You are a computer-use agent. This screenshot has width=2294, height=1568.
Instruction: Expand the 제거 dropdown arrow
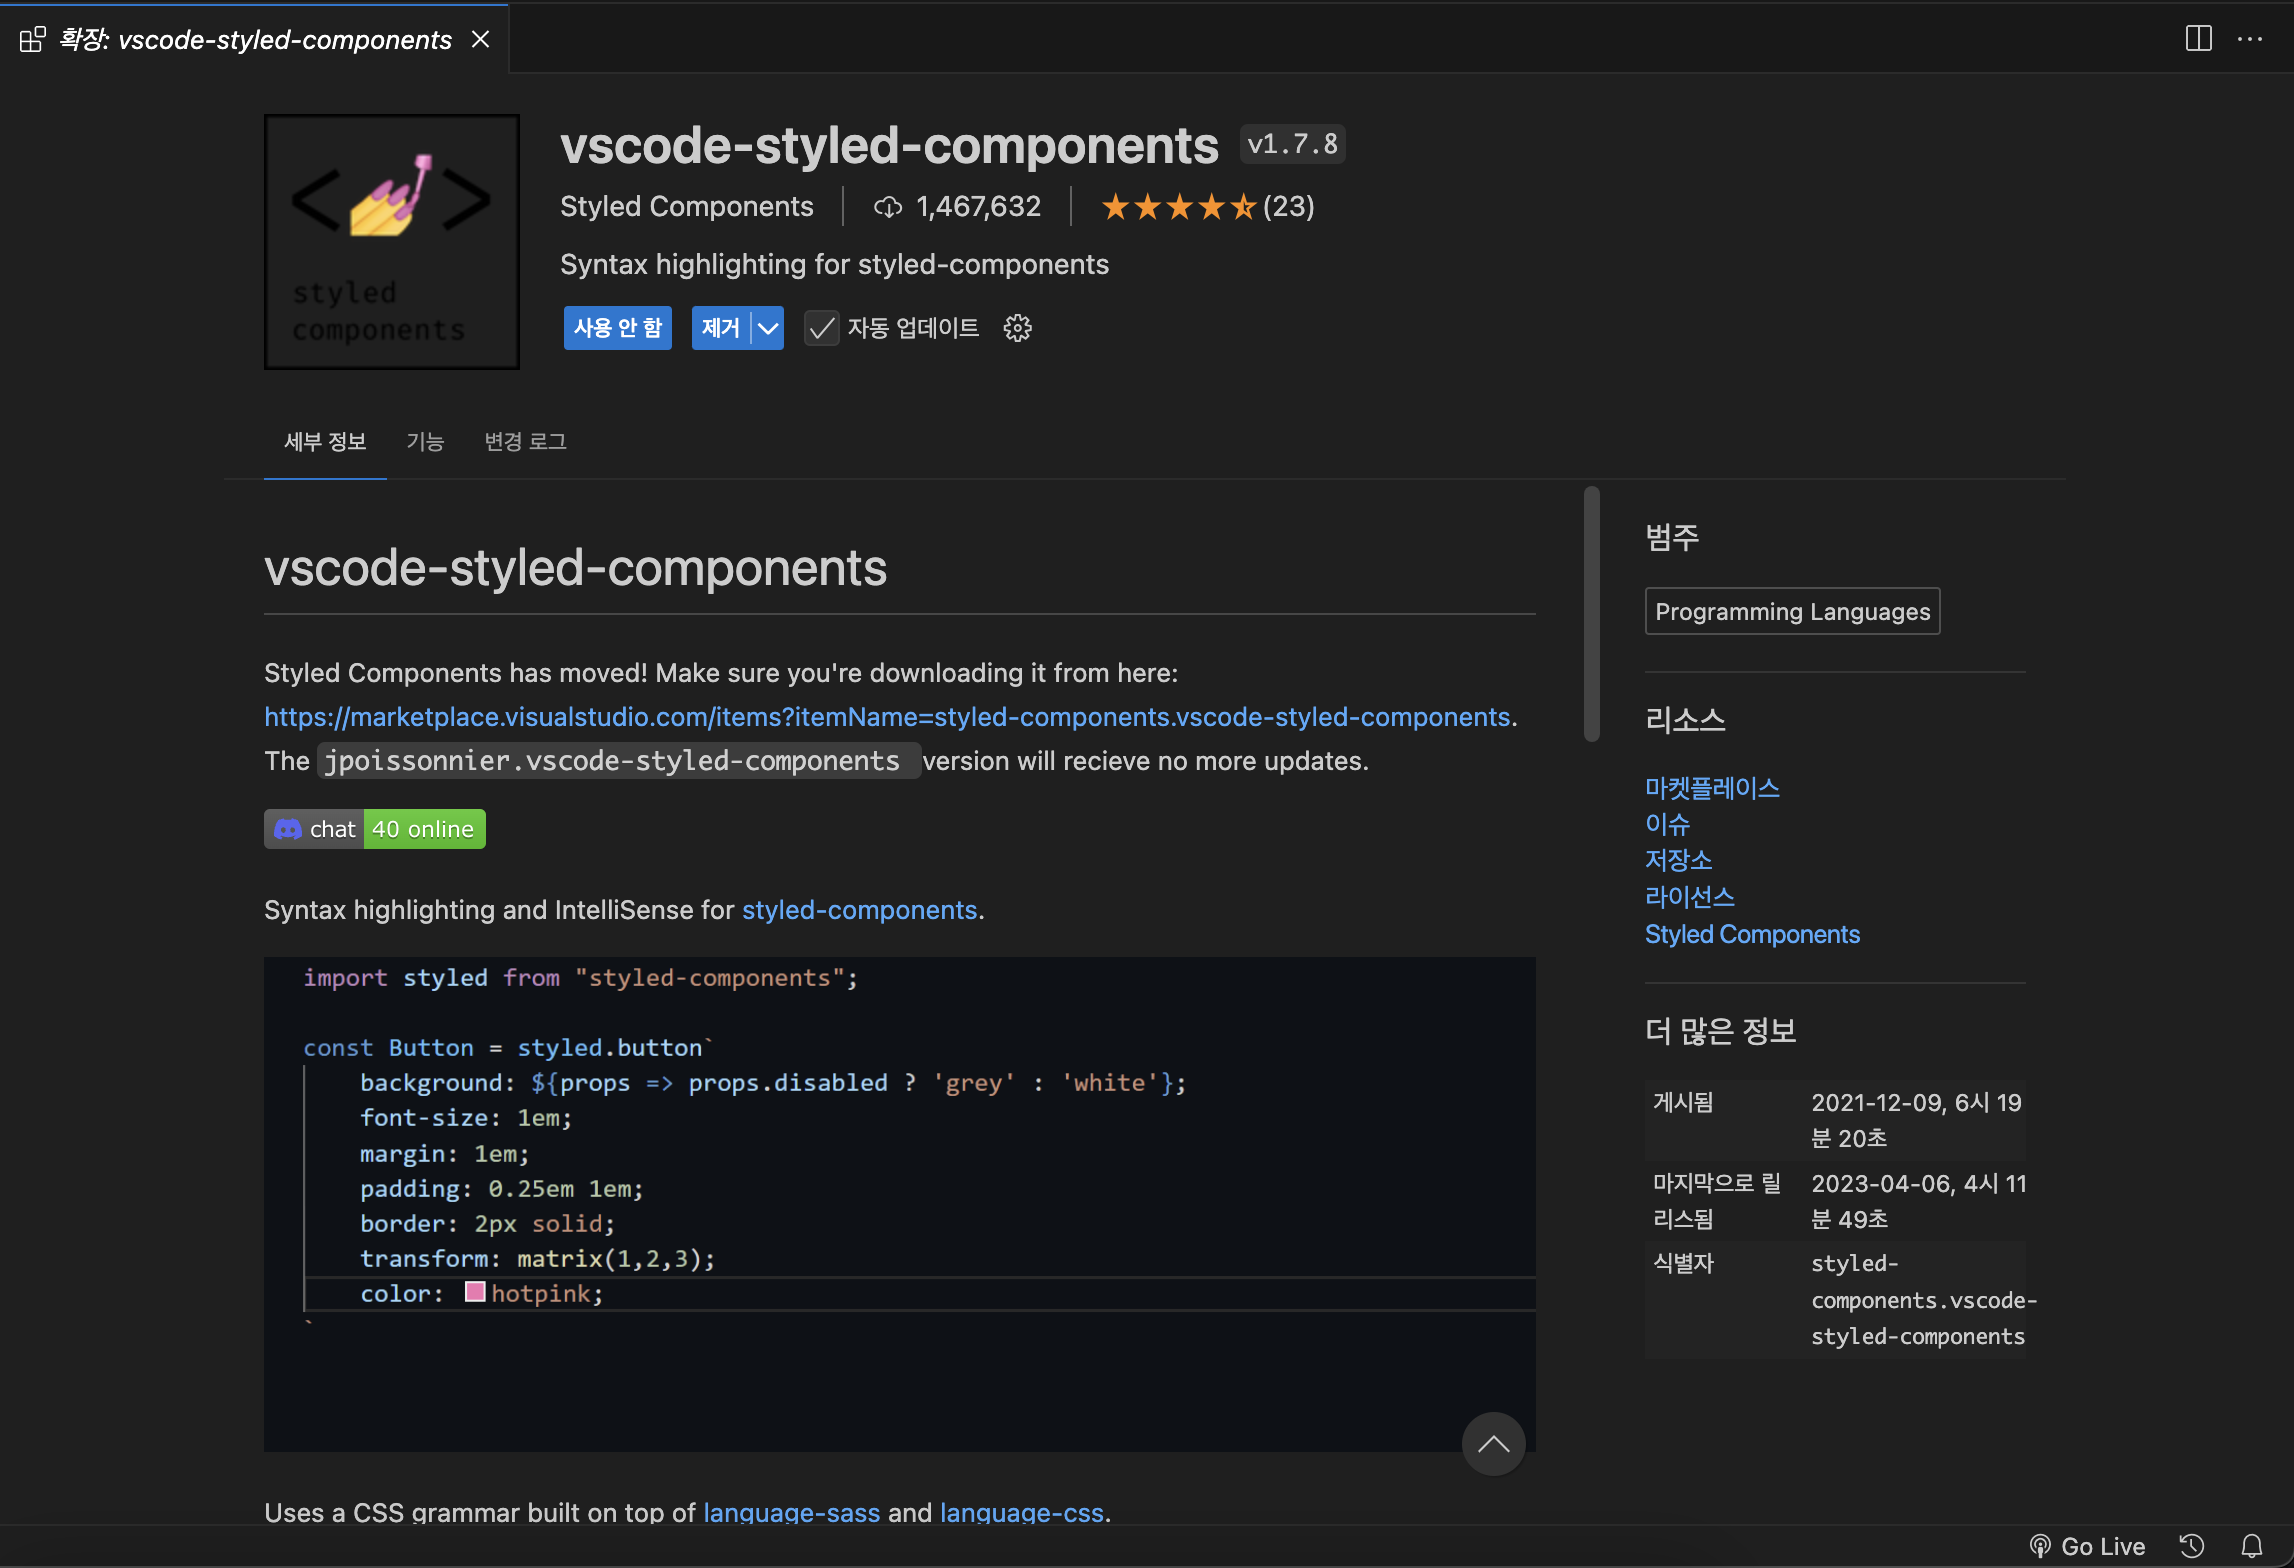tap(768, 328)
